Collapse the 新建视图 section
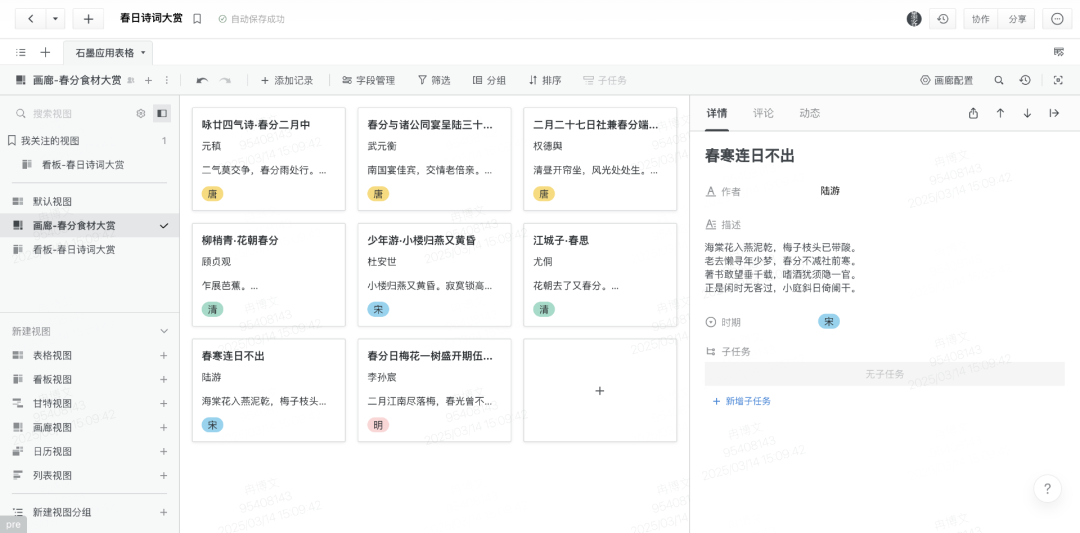This screenshot has width=1080, height=533. tap(164, 331)
